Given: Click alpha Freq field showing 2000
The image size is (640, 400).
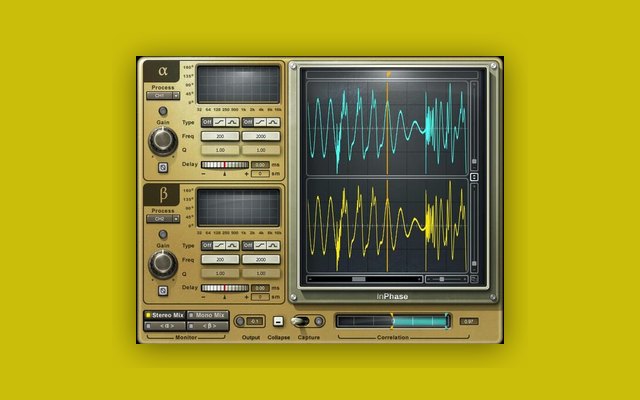Looking at the screenshot, I should tap(261, 136).
